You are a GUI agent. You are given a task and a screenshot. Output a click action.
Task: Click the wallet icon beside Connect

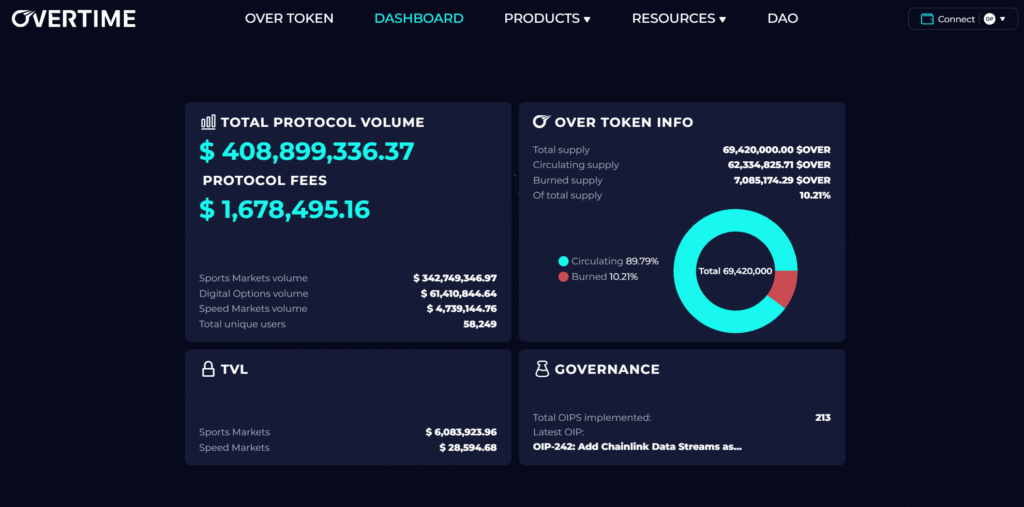[926, 19]
